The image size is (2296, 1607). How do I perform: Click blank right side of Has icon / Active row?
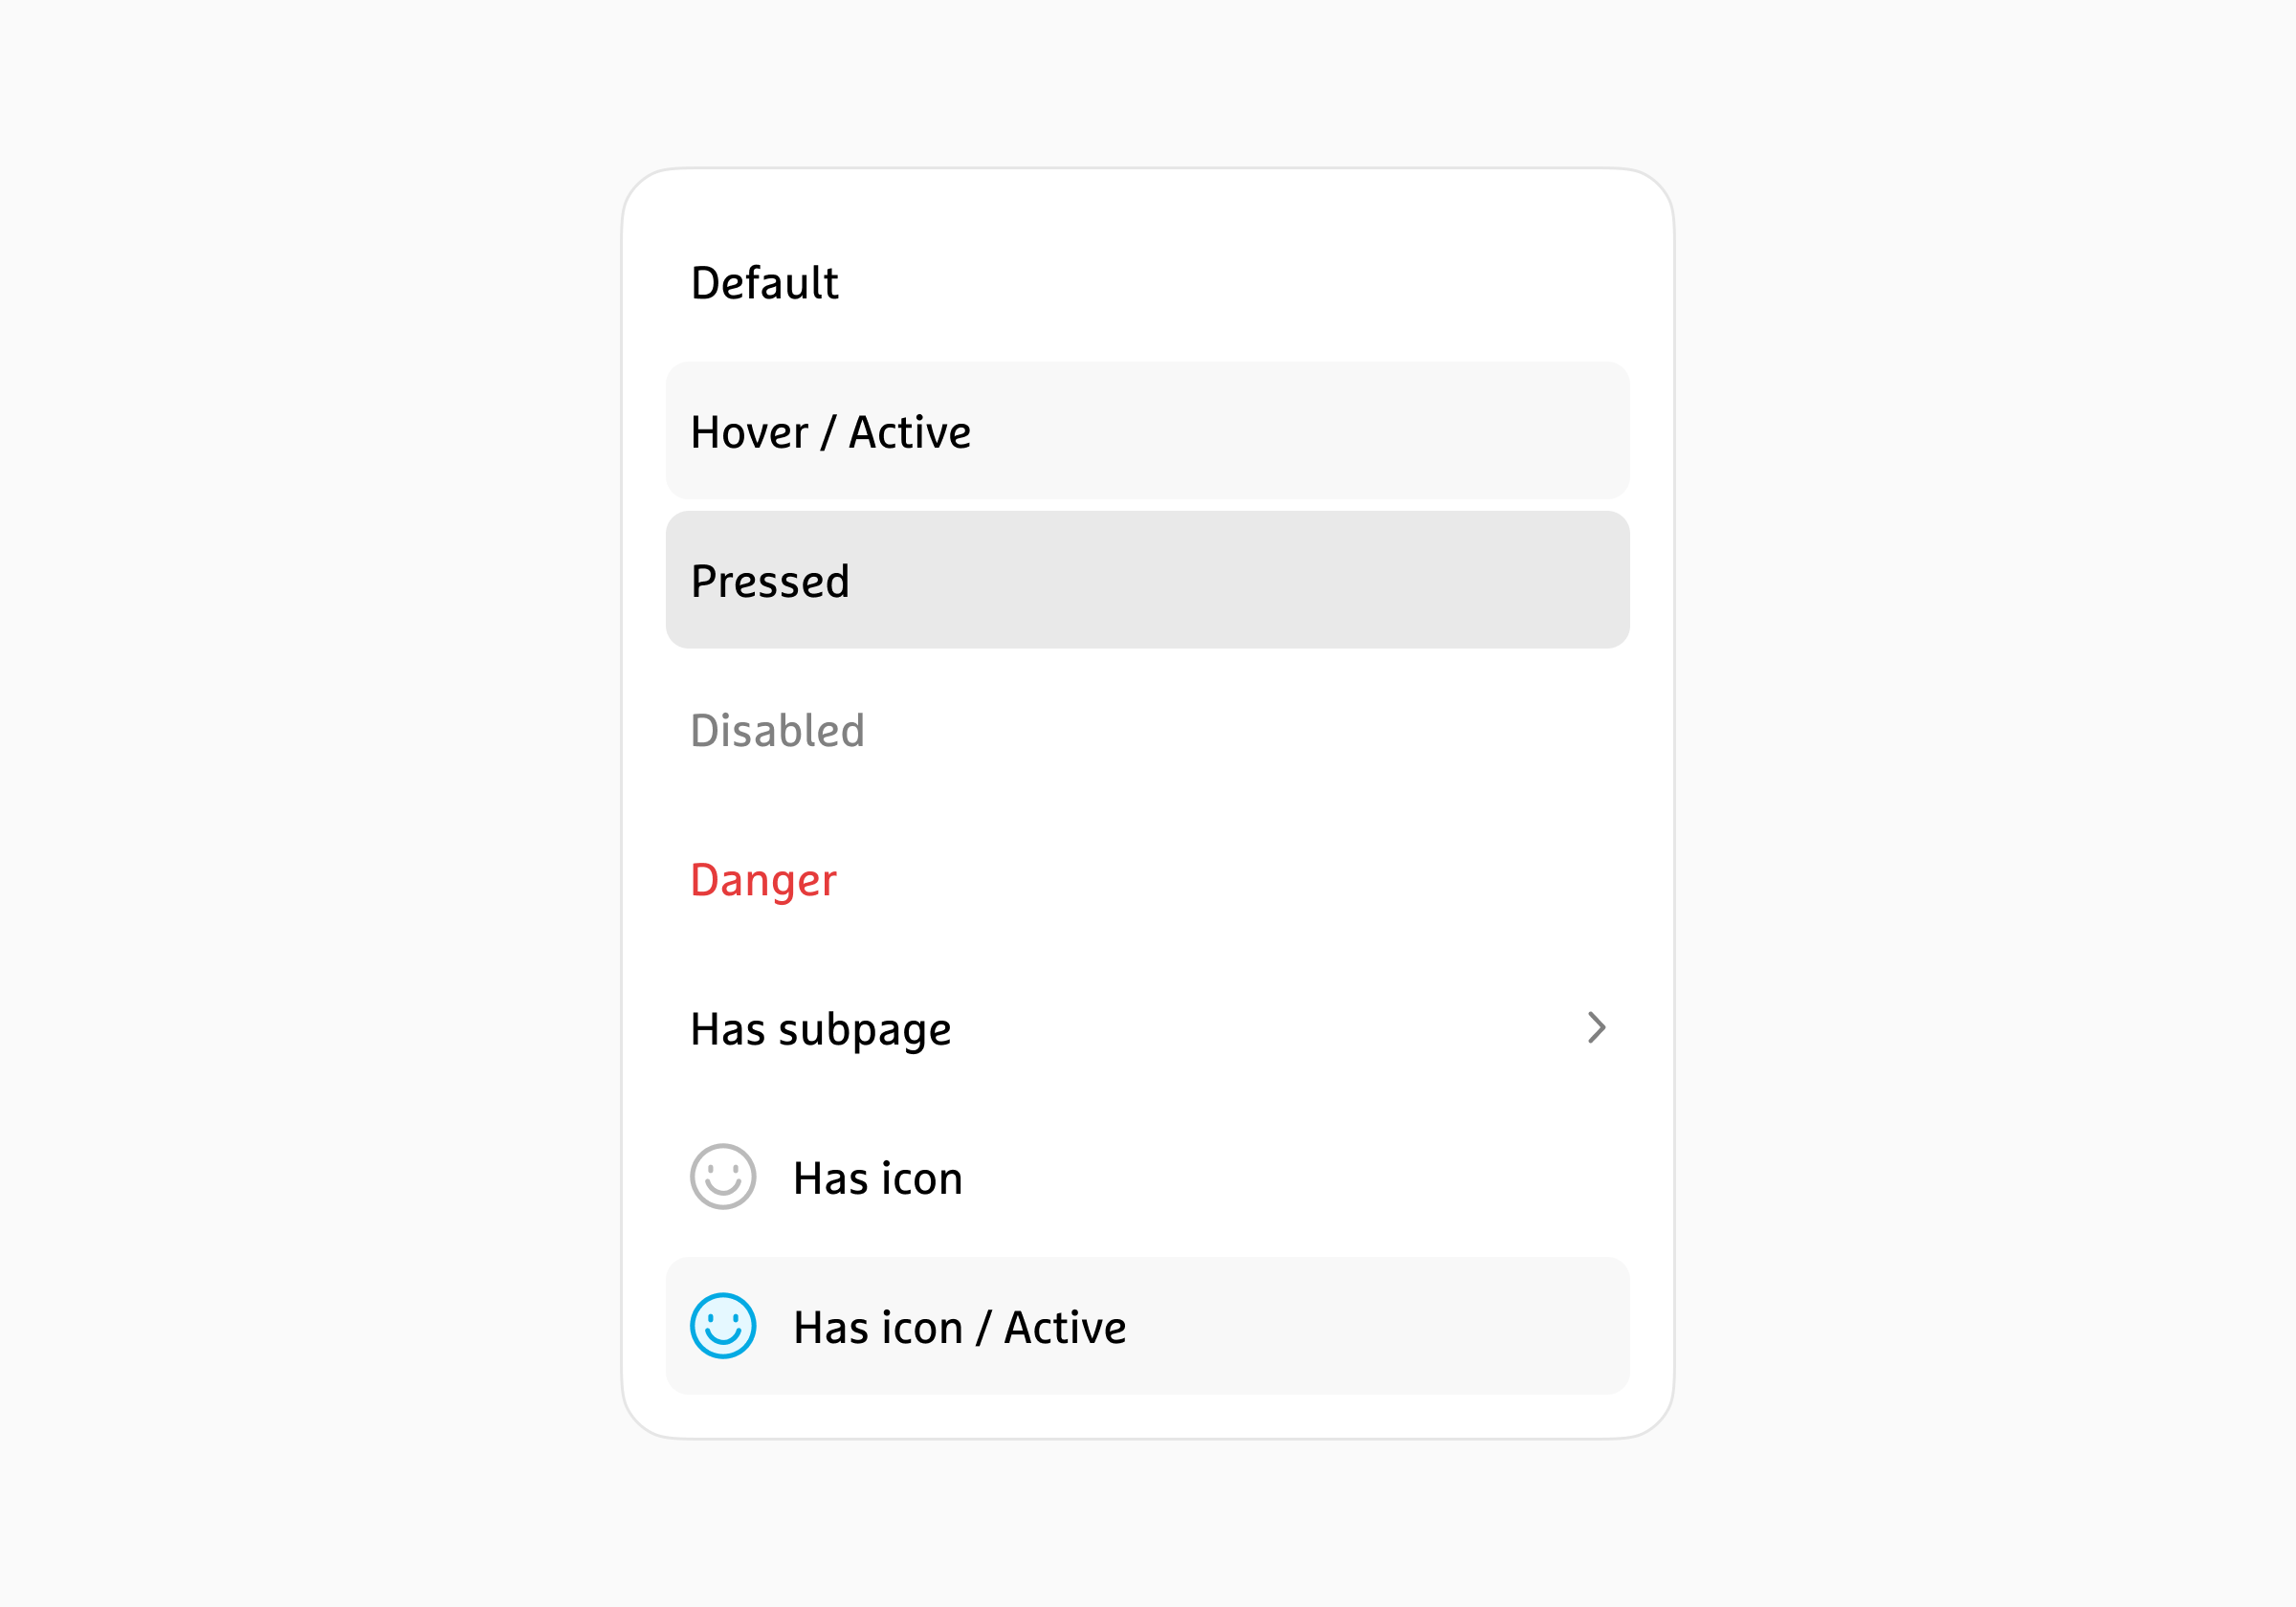click(x=1400, y=1326)
